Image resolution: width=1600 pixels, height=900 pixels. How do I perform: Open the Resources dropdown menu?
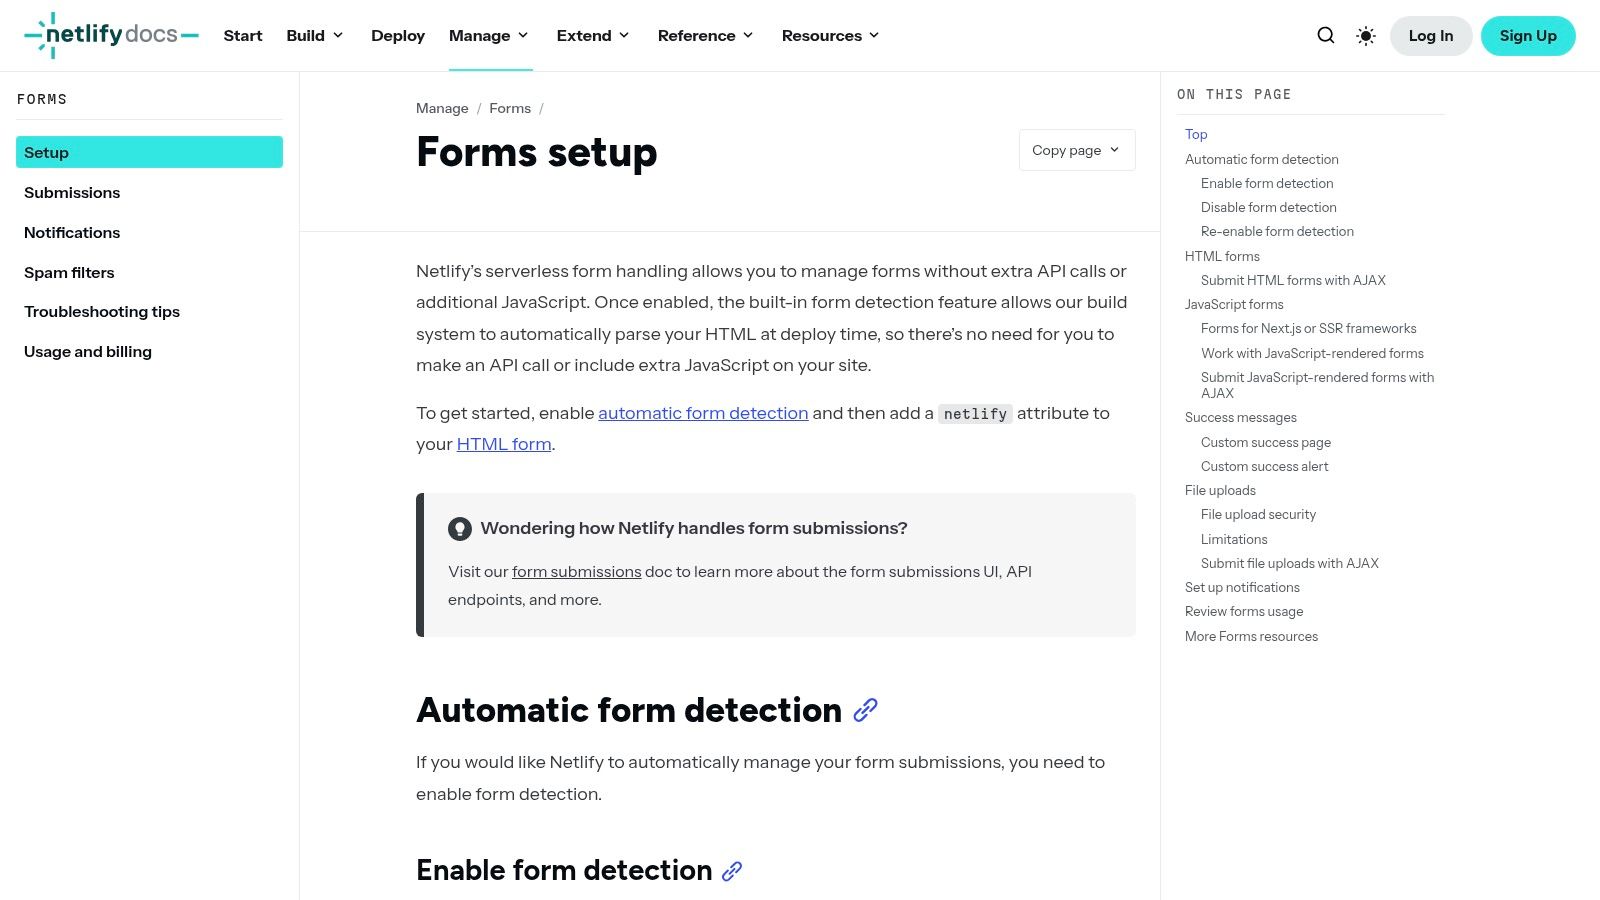(830, 35)
